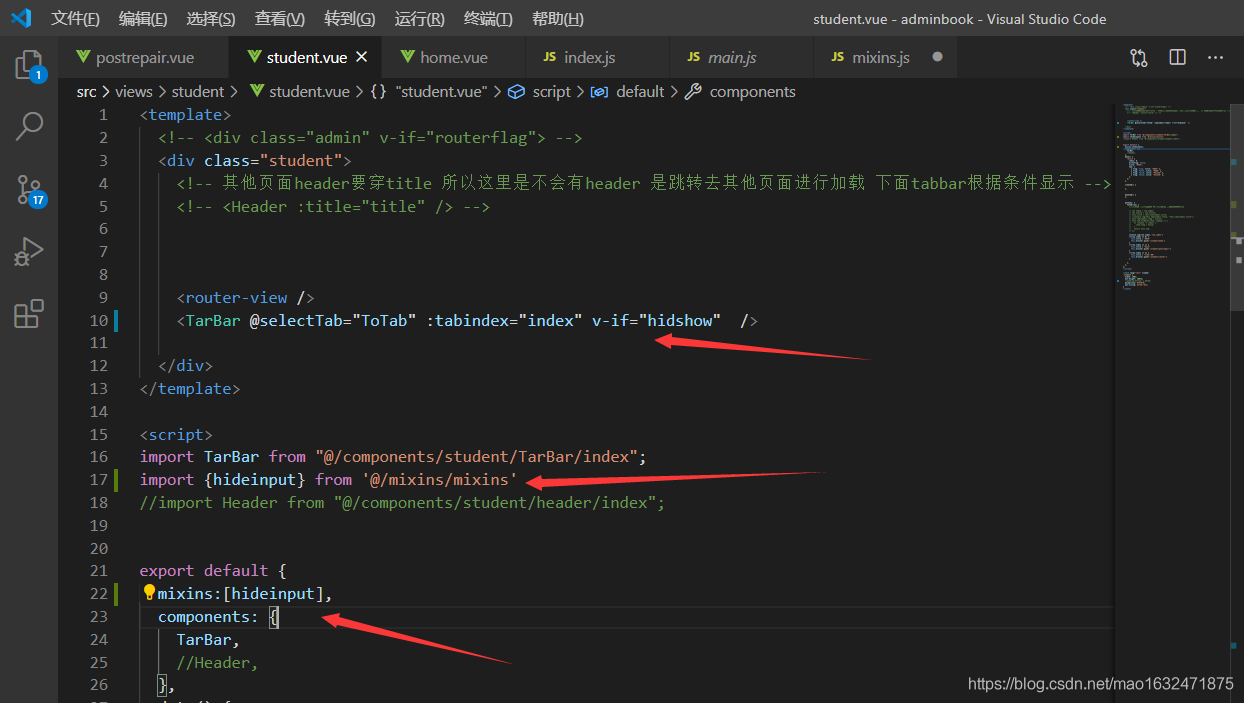This screenshot has height=703, width=1244.
Task: Click the </template> closing tag
Action: pos(189,389)
